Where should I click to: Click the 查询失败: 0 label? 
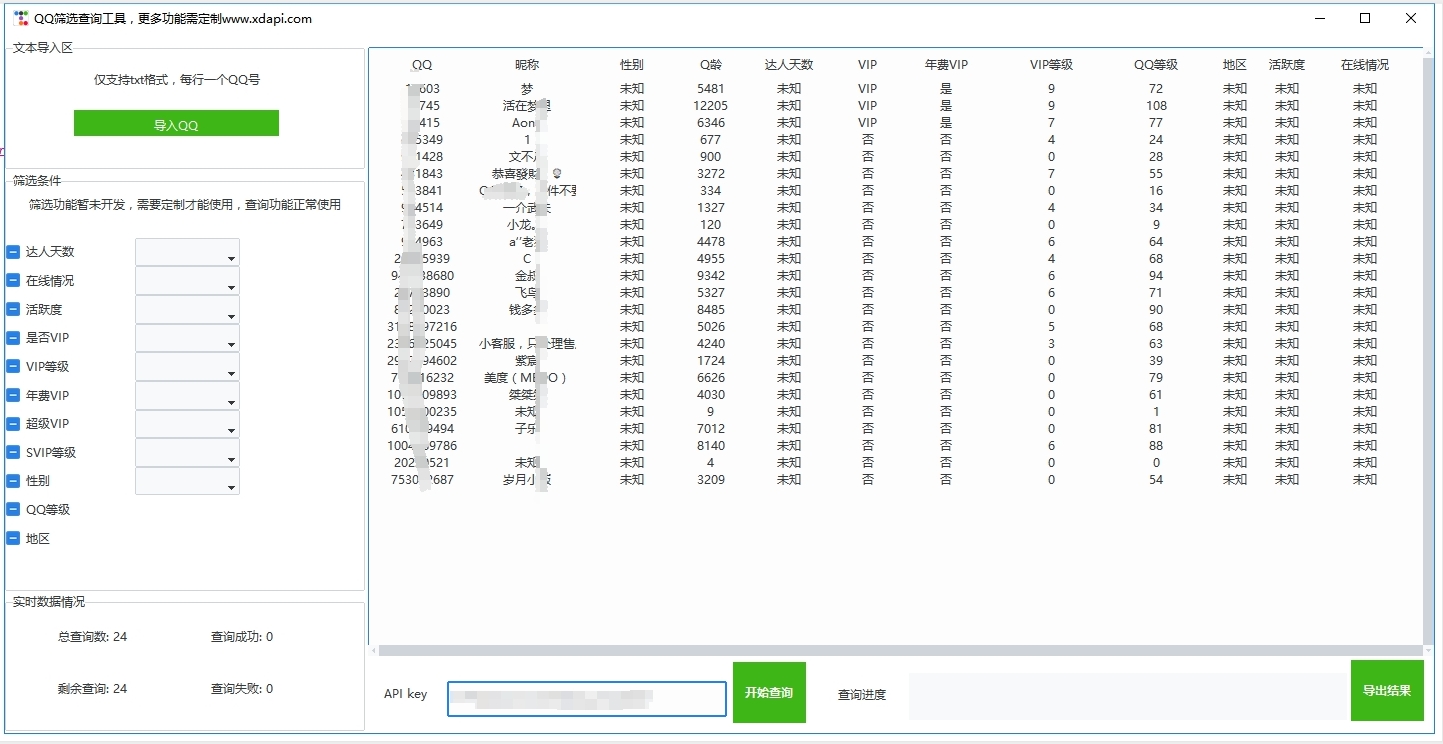pyautogui.click(x=242, y=688)
